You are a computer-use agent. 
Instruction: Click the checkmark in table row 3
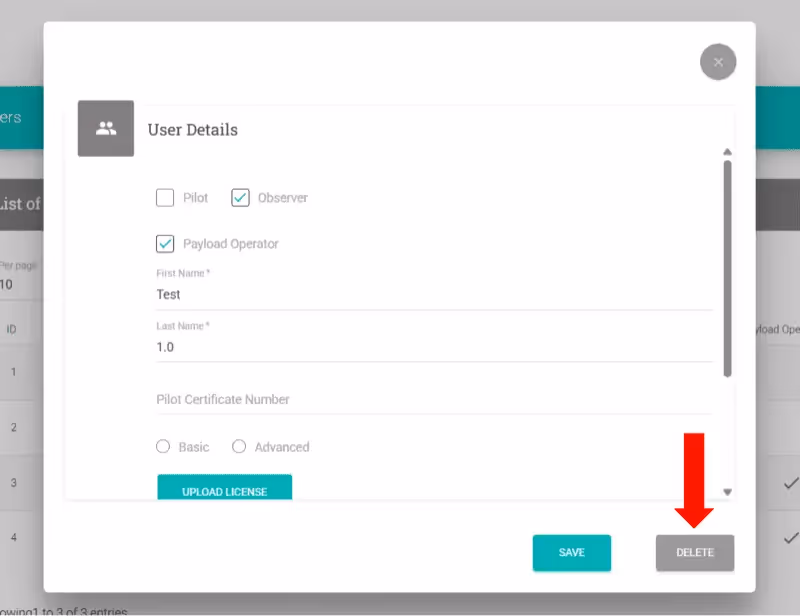pos(790,484)
